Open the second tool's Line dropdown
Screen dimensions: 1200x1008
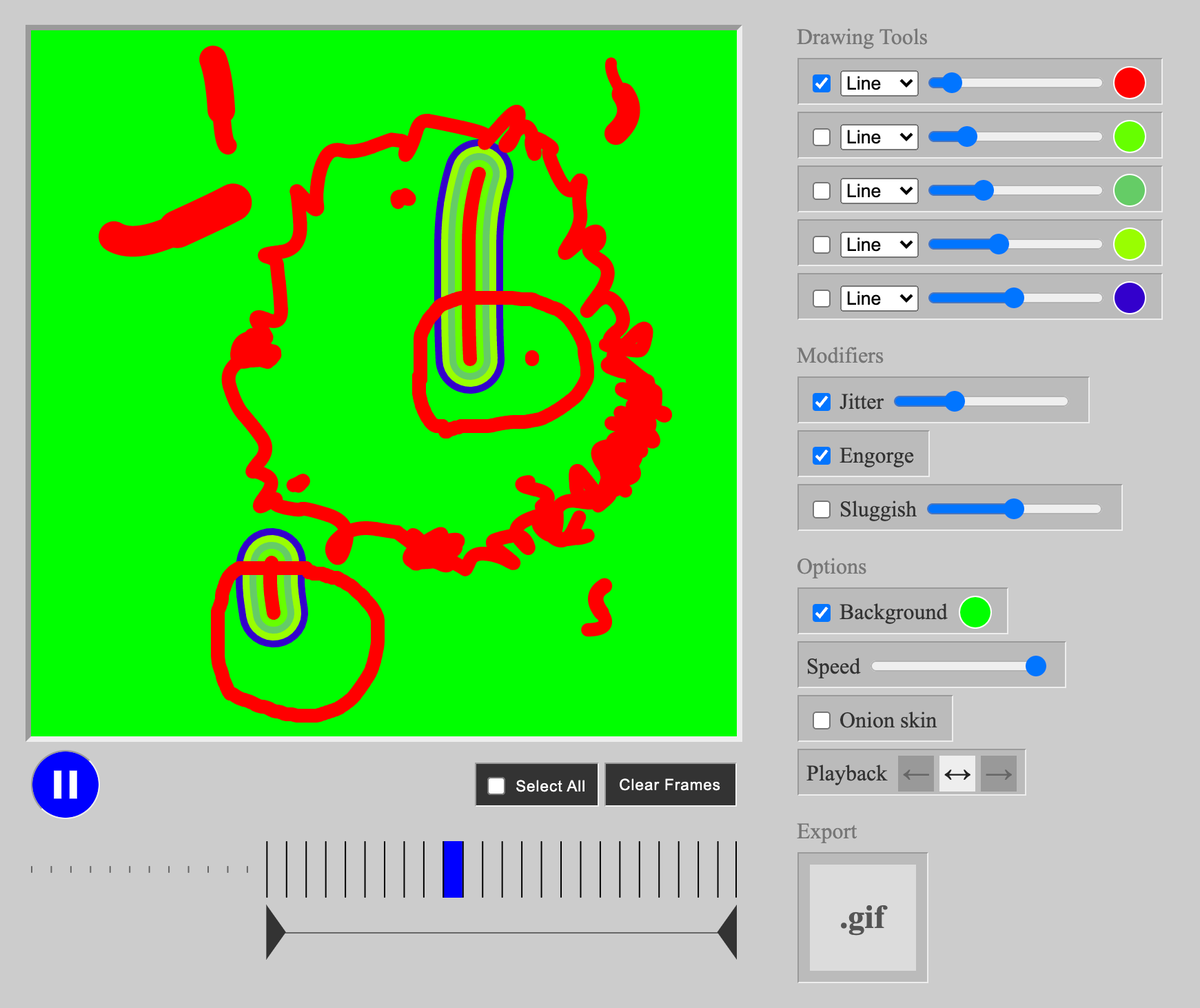(879, 137)
